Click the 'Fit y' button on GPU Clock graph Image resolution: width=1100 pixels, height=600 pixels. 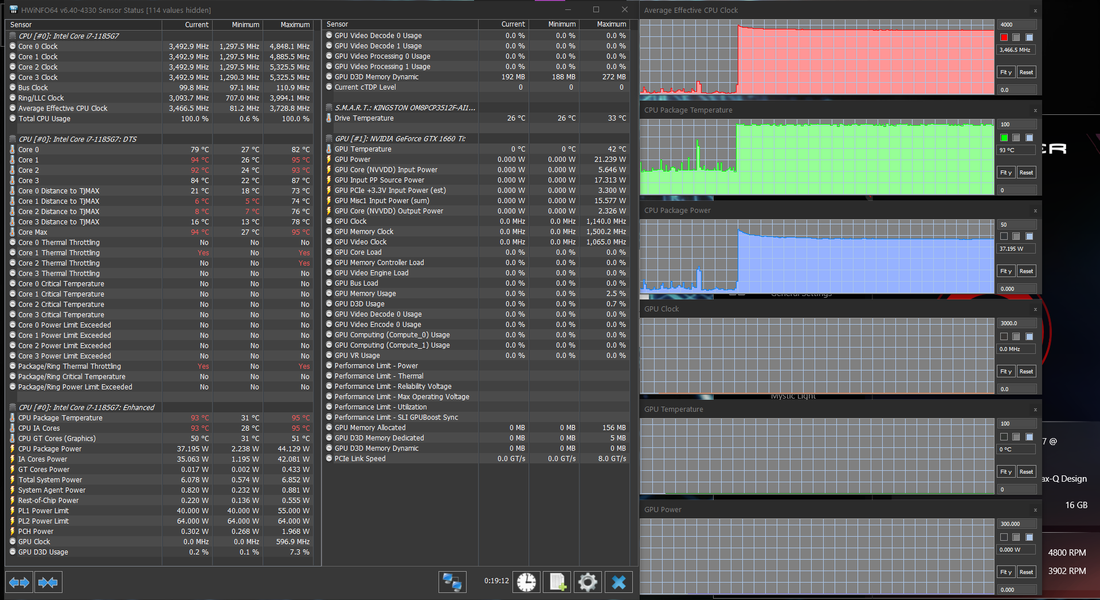point(1006,371)
